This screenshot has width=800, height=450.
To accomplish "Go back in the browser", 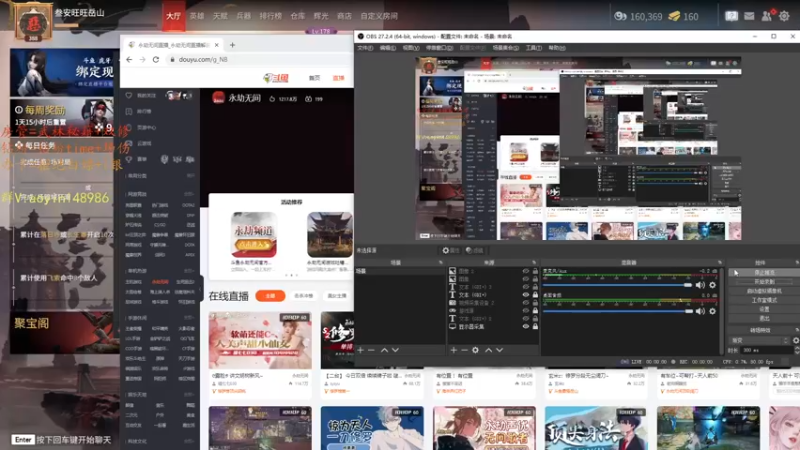I will pos(129,60).
